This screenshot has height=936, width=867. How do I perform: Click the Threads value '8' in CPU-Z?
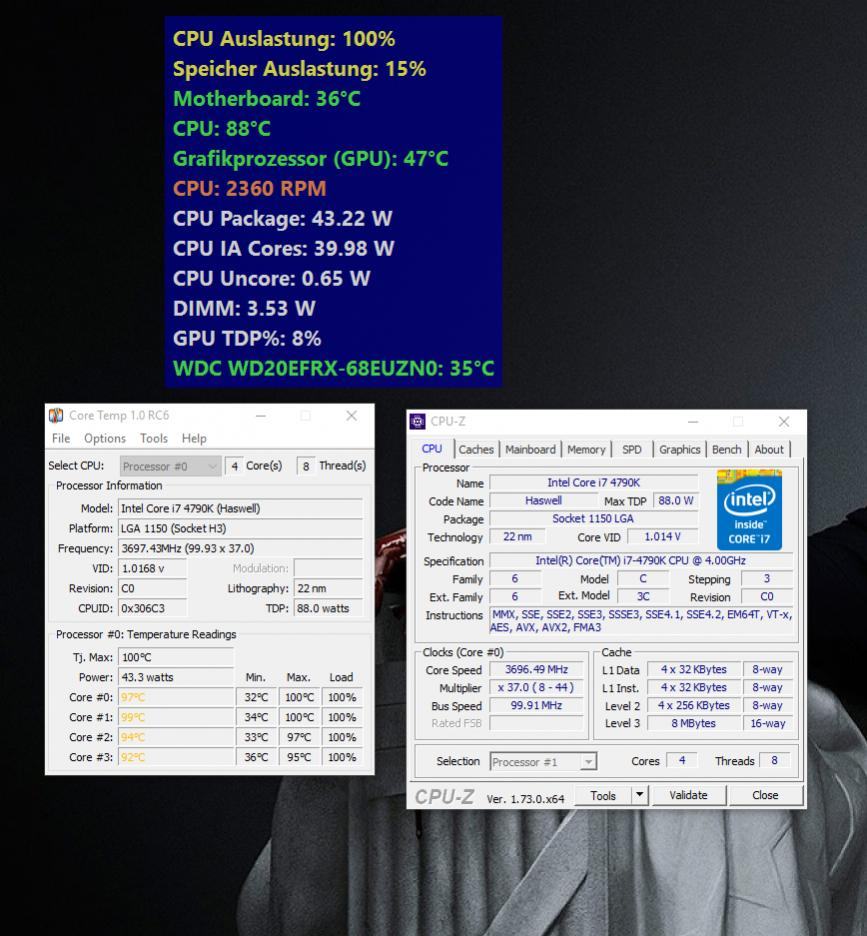pos(774,760)
